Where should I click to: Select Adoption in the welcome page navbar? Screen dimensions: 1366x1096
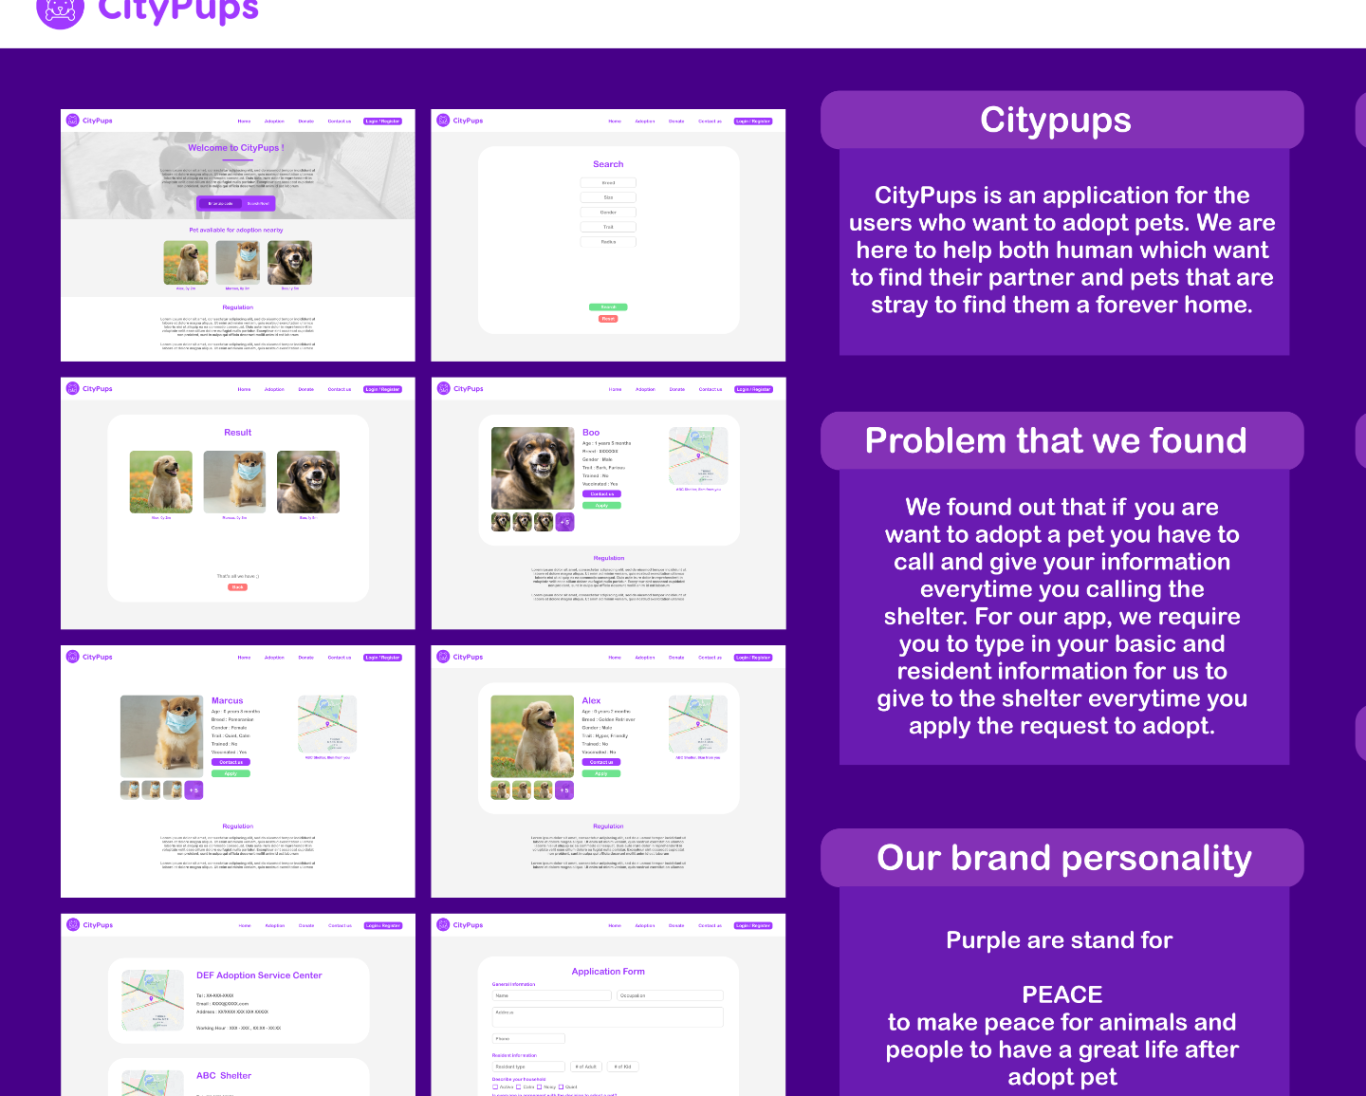pyautogui.click(x=274, y=121)
